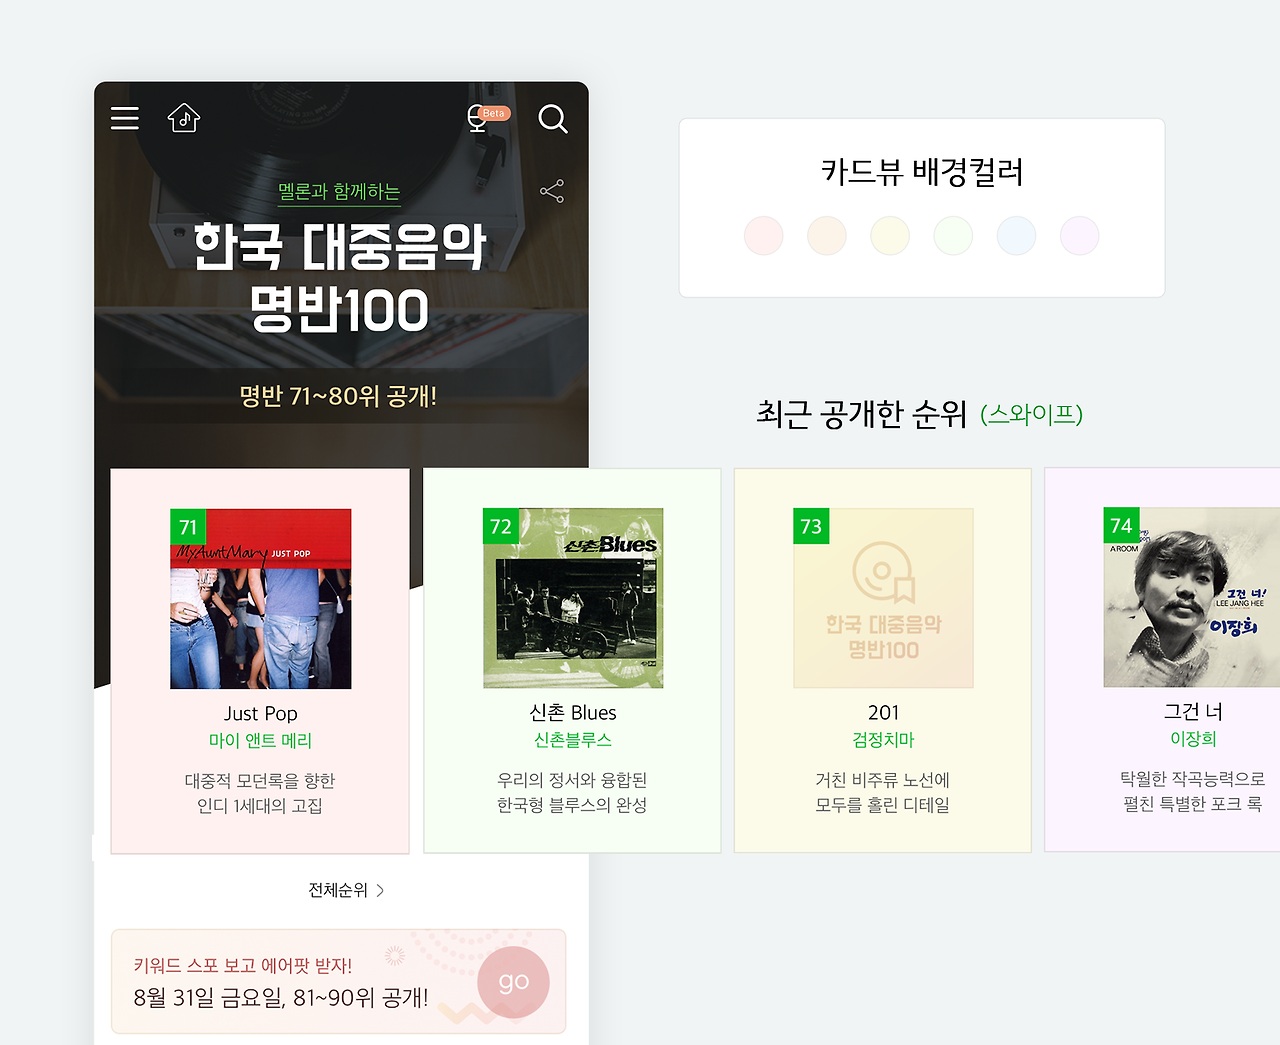Pick the lavender background color swatch
The width and height of the screenshot is (1280, 1045).
click(1080, 236)
